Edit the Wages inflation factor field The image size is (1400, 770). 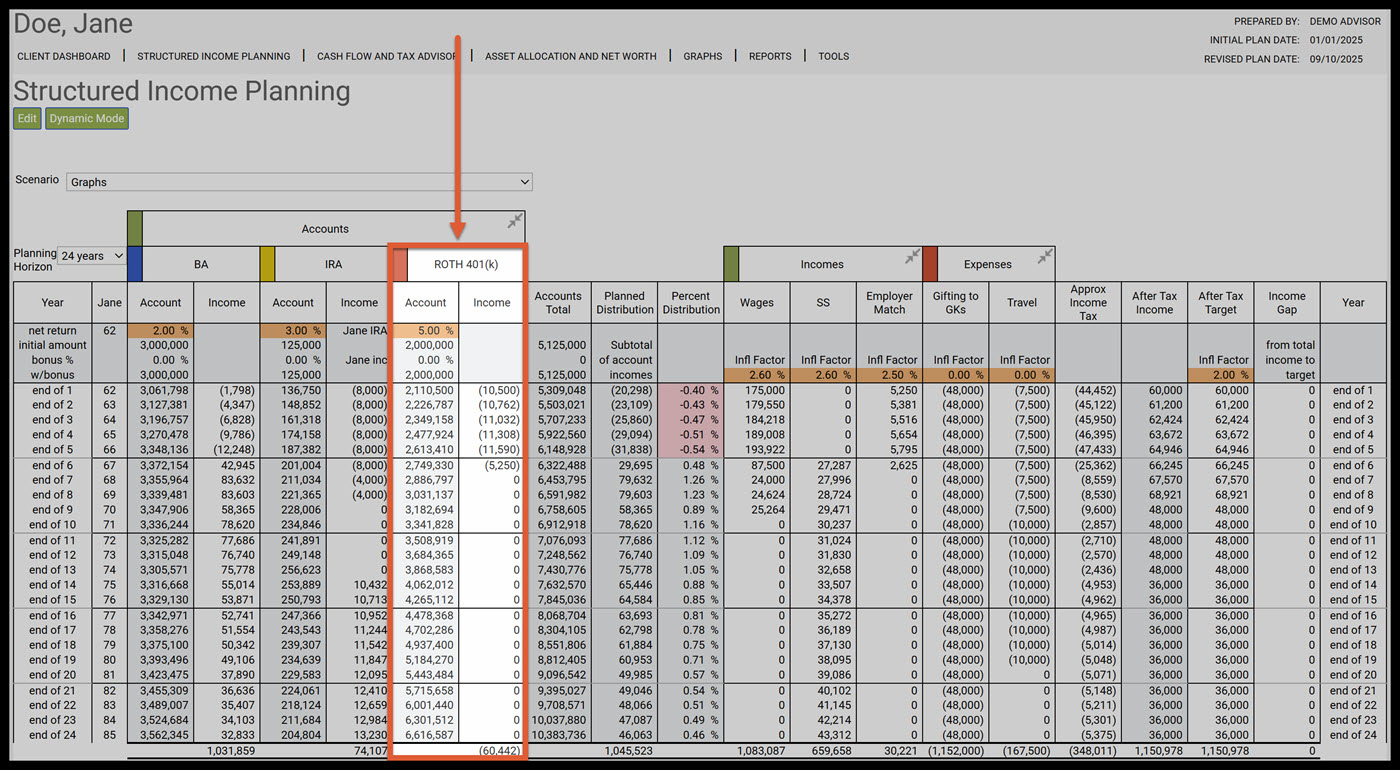point(757,375)
